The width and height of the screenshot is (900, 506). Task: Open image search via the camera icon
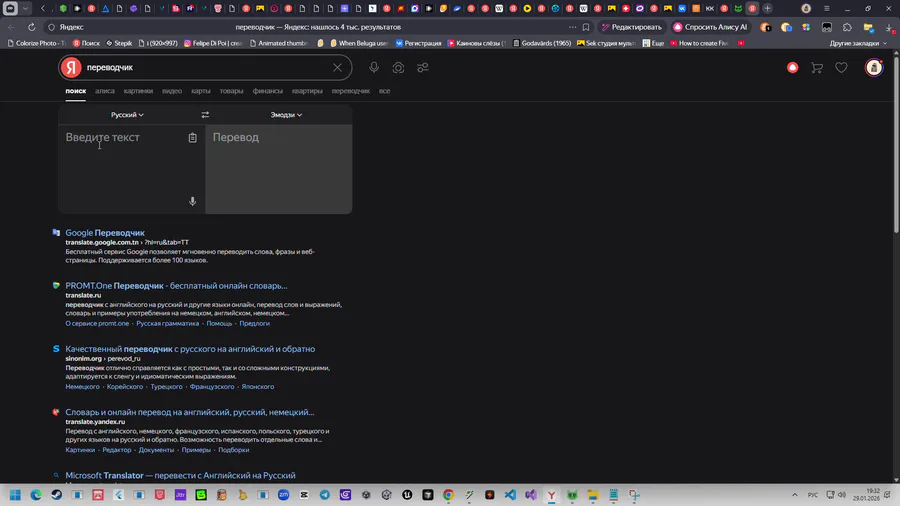pos(398,68)
